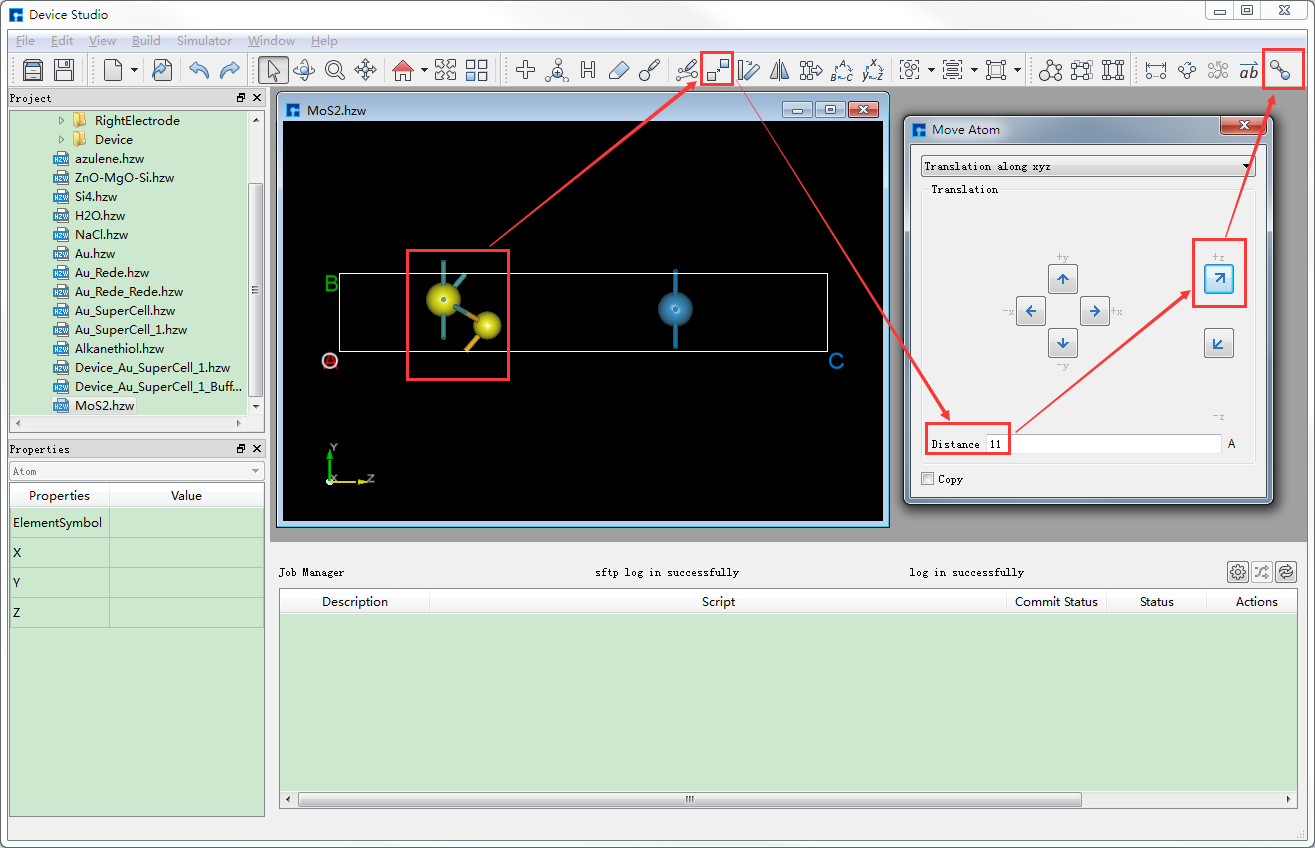Click the add hydrogen H icon

[x=588, y=70]
